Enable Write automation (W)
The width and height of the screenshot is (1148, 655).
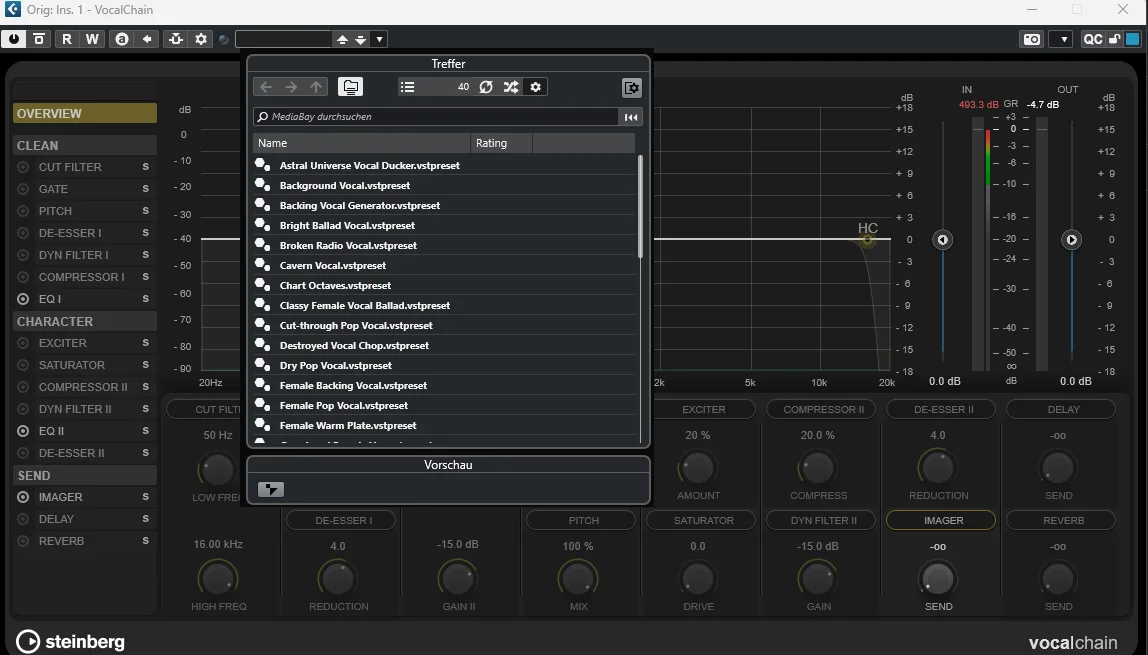pos(92,39)
